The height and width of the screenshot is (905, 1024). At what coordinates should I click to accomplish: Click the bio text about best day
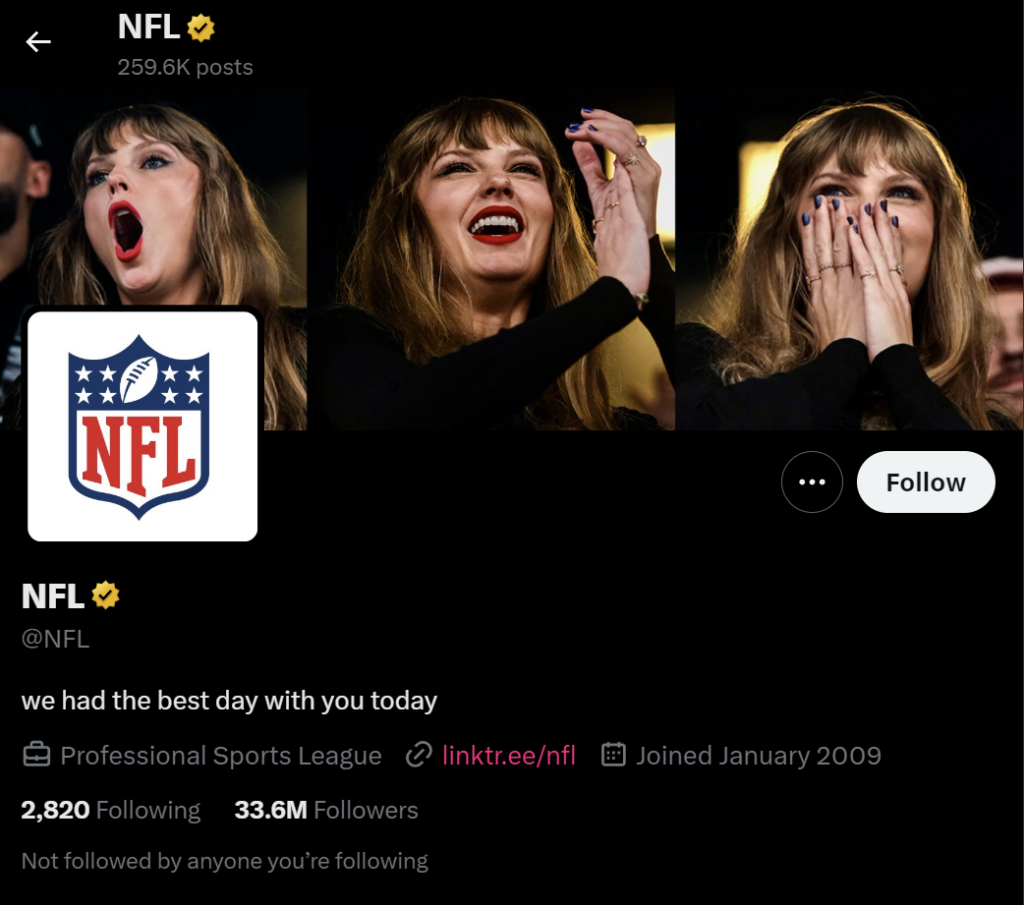(x=229, y=701)
